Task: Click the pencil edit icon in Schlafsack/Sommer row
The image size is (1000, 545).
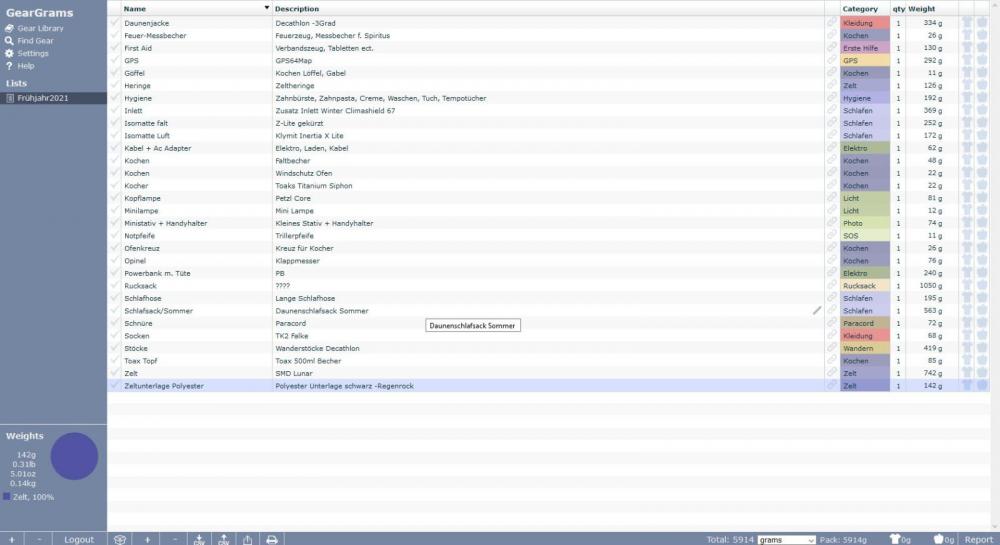Action: click(817, 310)
